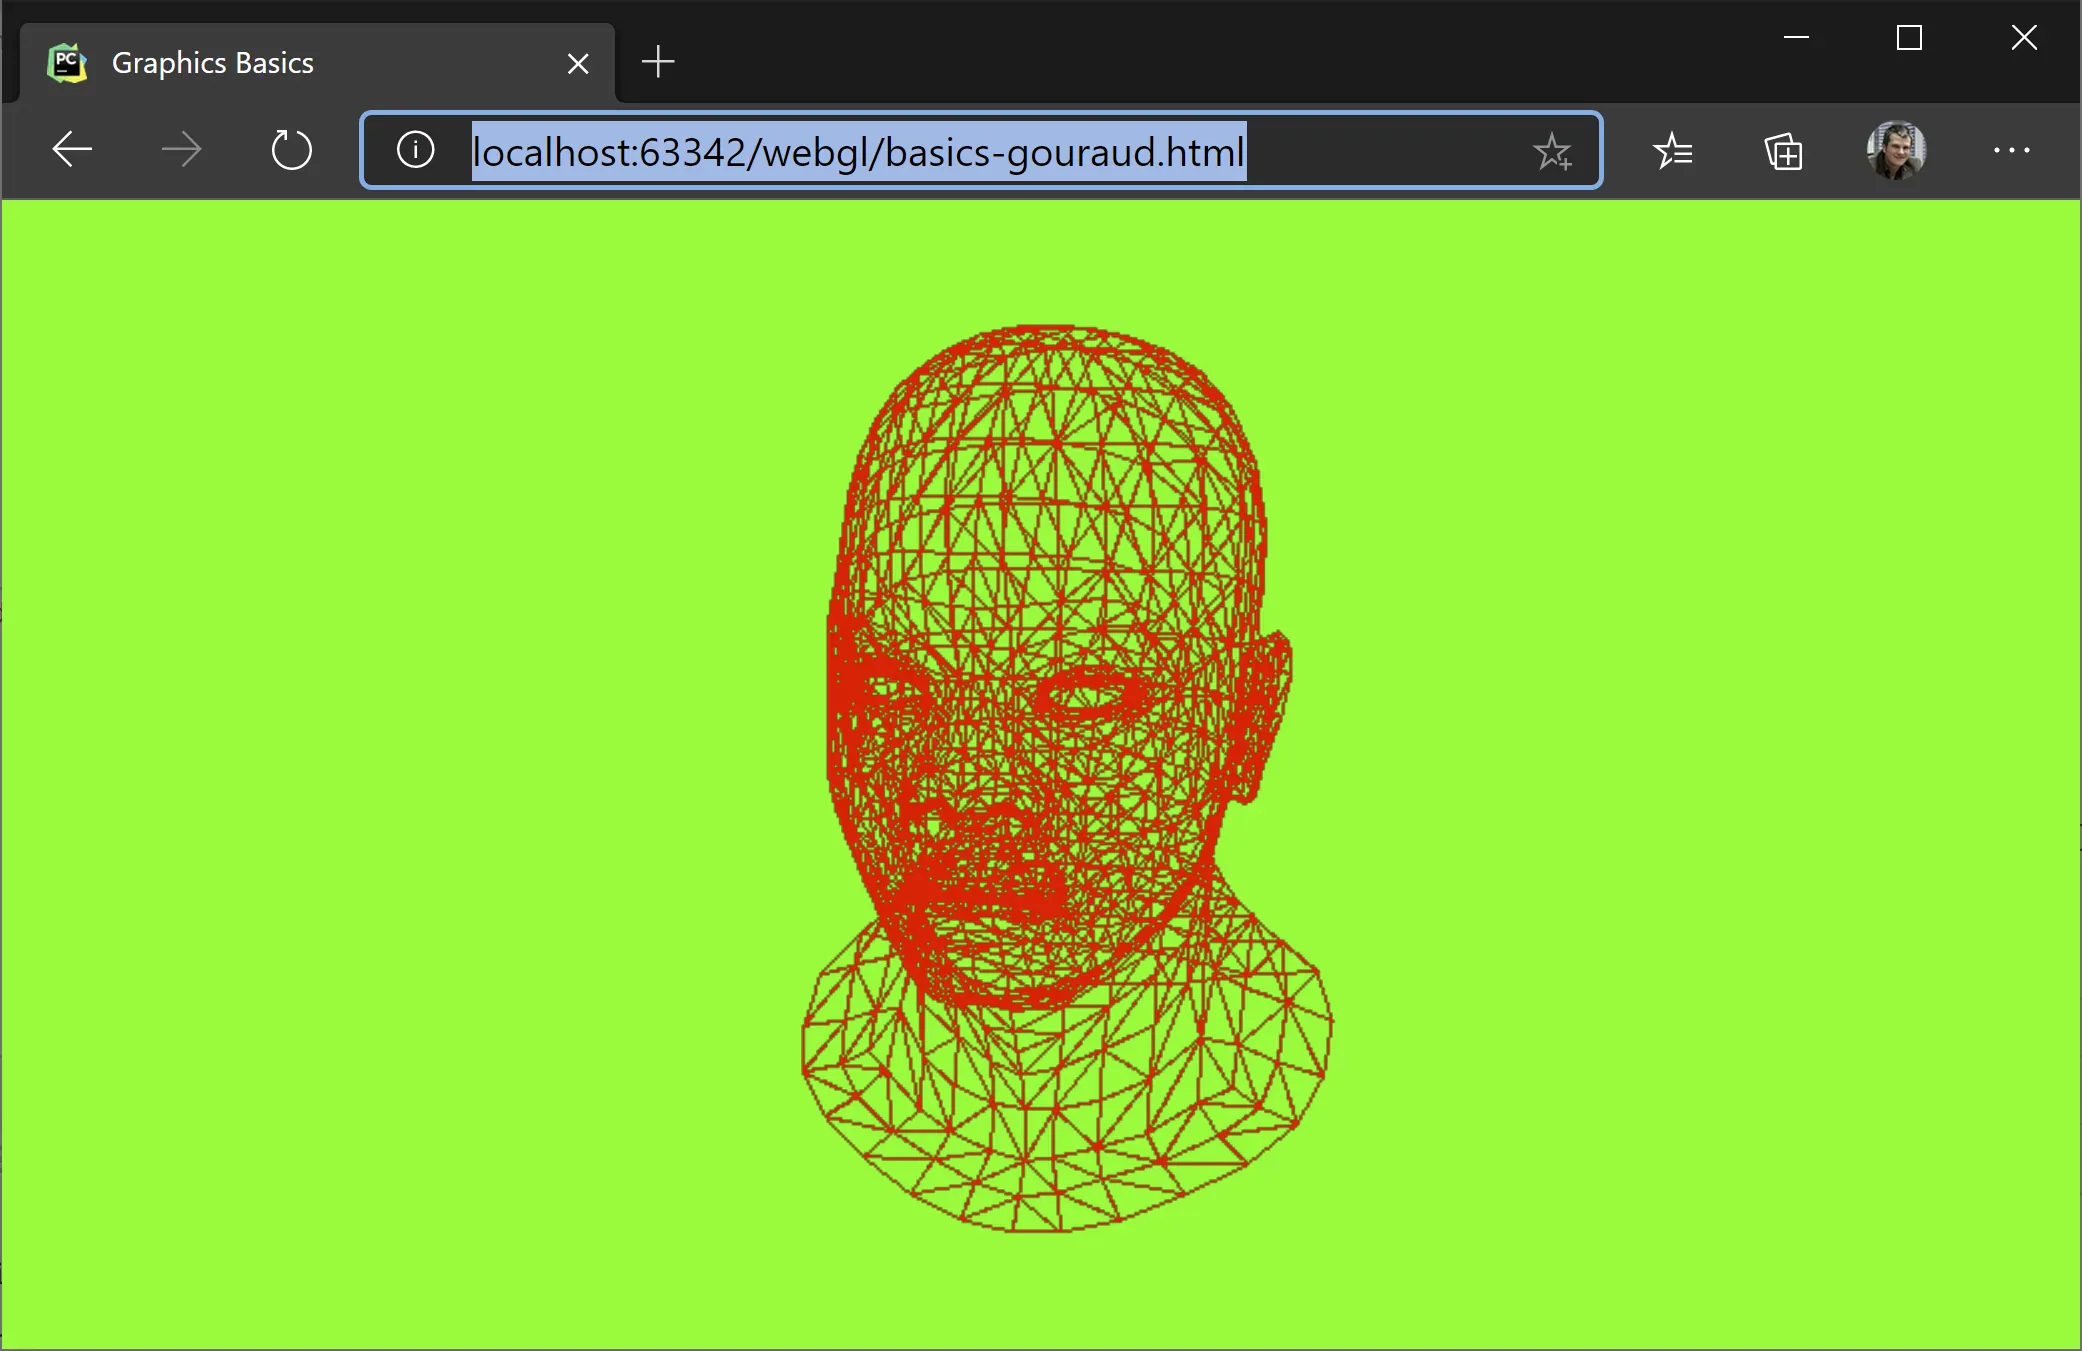Maximize the browser window

coord(1909,38)
